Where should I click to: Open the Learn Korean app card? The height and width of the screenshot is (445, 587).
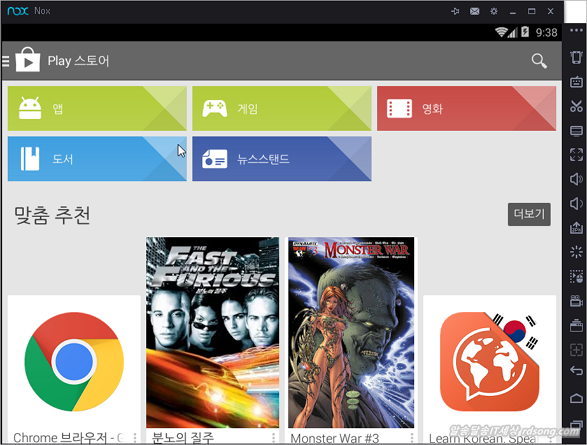[490, 369]
